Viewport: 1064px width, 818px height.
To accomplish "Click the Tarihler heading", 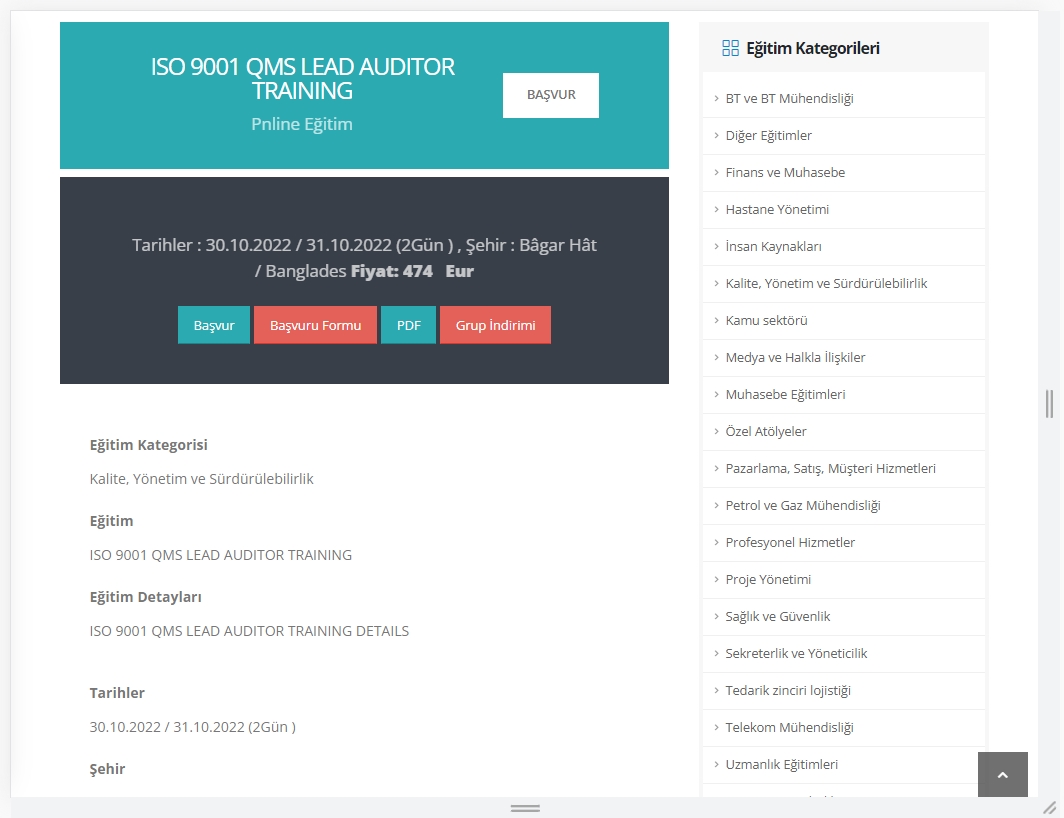I will click(x=117, y=693).
